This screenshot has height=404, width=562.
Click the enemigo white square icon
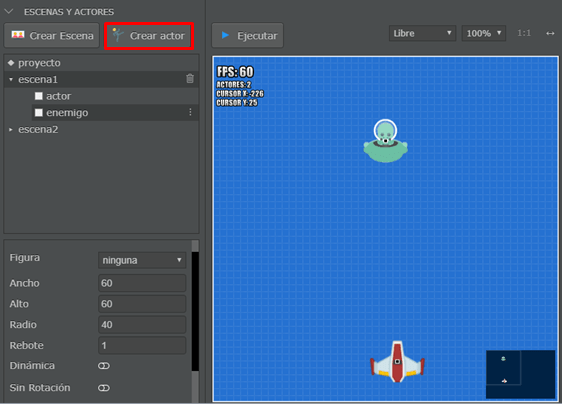click(39, 113)
